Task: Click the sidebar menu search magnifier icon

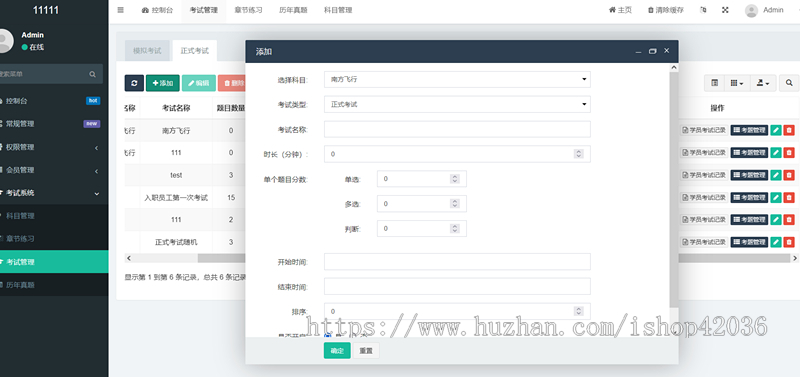Action: point(92,74)
